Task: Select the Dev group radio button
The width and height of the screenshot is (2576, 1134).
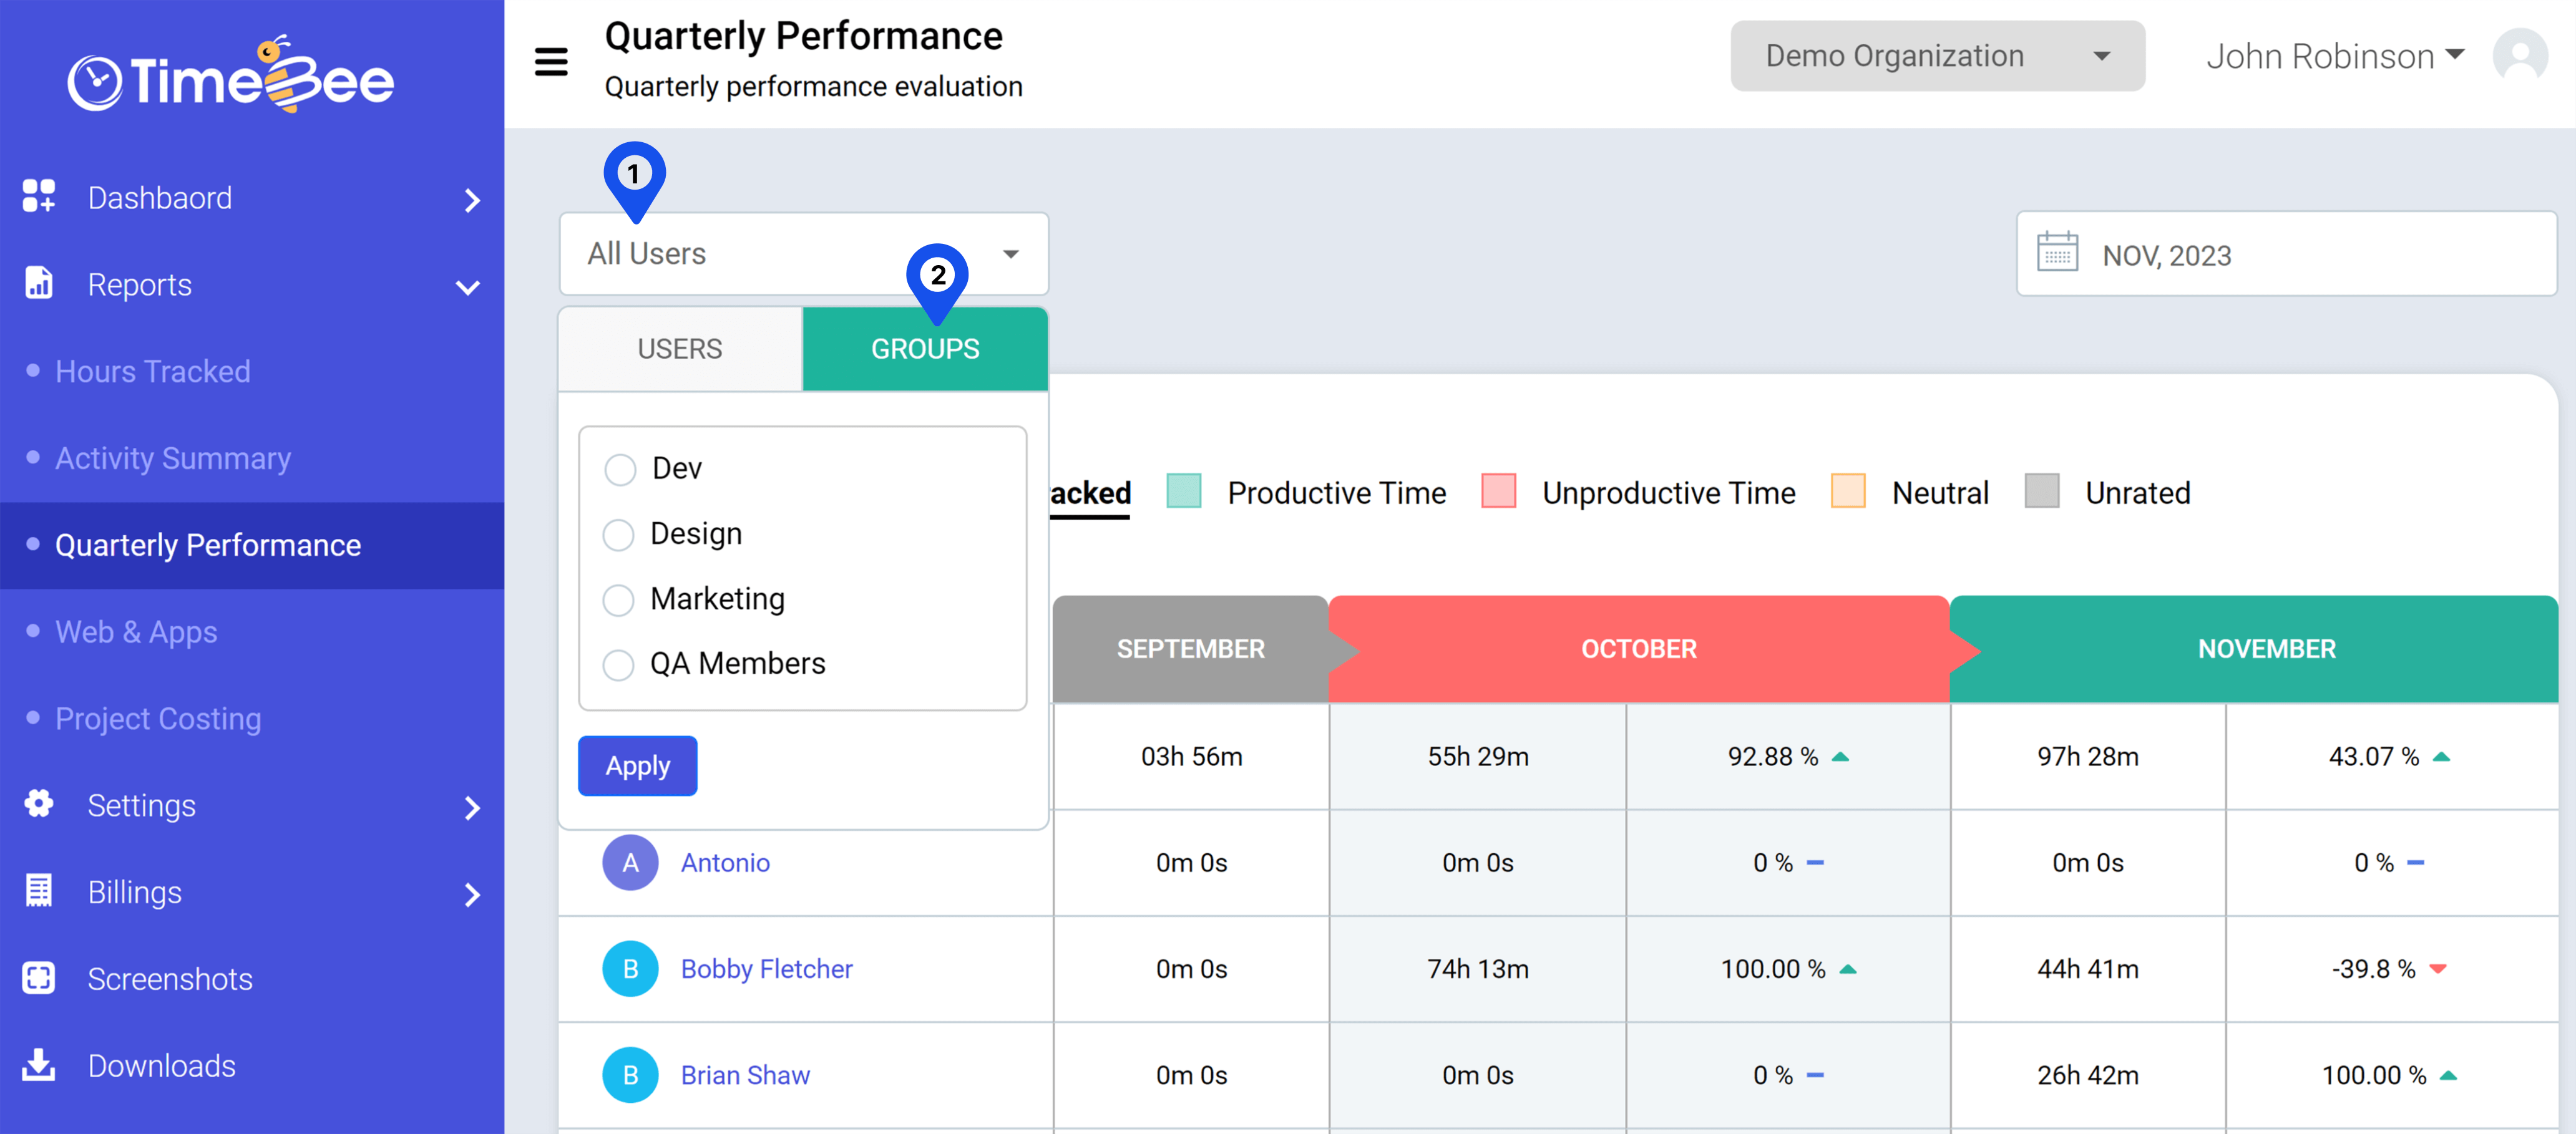Action: 619,469
